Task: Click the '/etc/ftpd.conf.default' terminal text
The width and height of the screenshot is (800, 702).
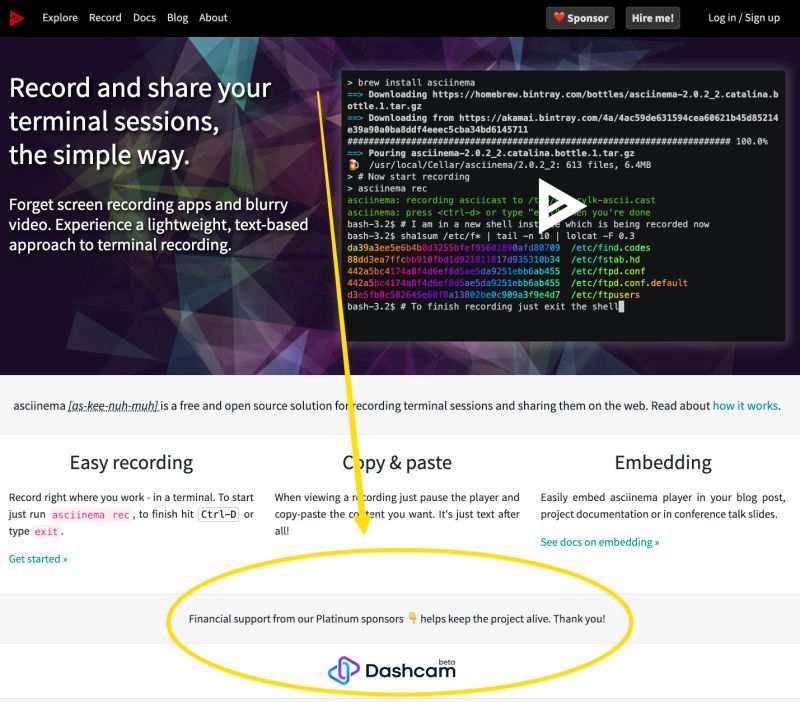Action: (629, 283)
